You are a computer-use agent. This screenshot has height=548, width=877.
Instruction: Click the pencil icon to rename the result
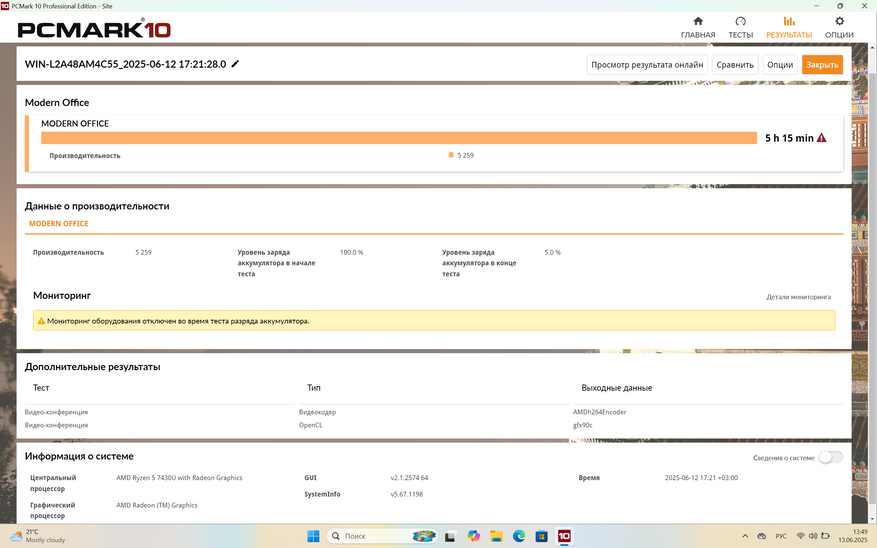[236, 64]
